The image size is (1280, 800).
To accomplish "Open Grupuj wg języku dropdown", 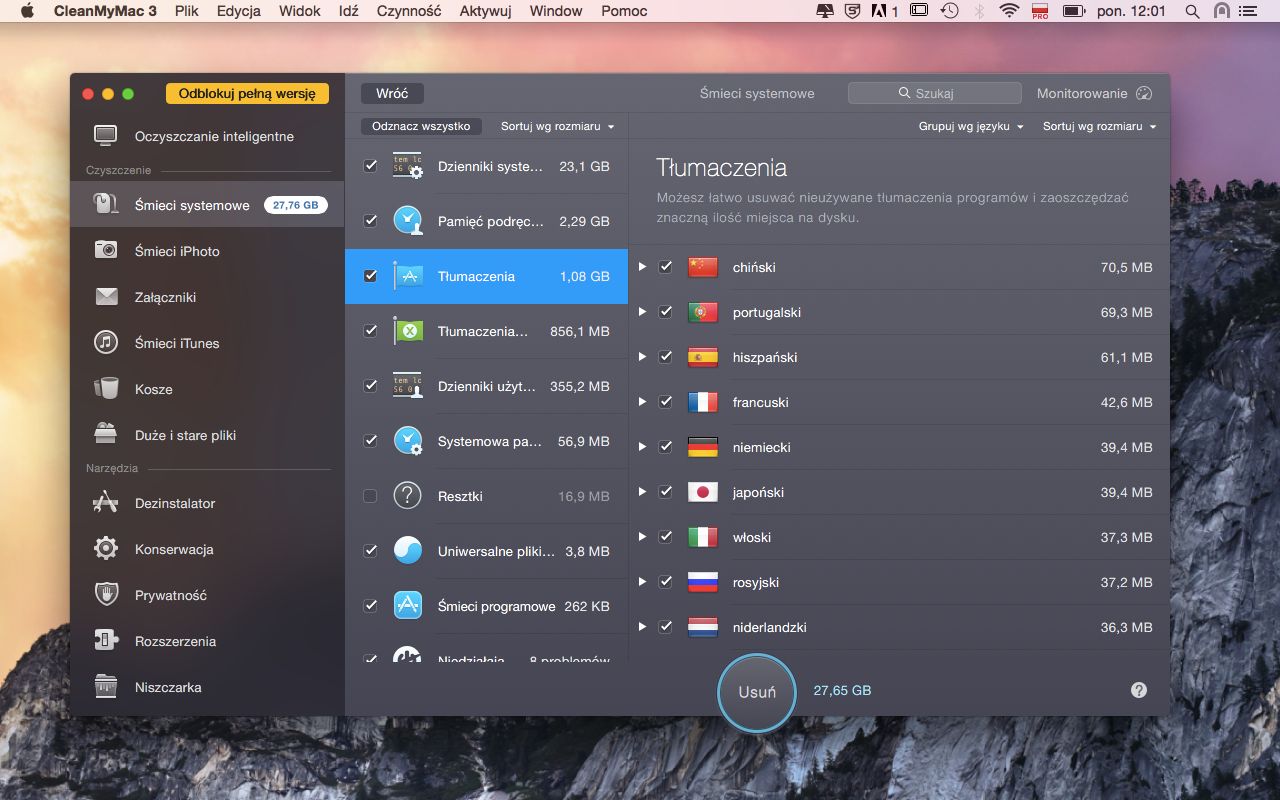I will click(x=971, y=126).
